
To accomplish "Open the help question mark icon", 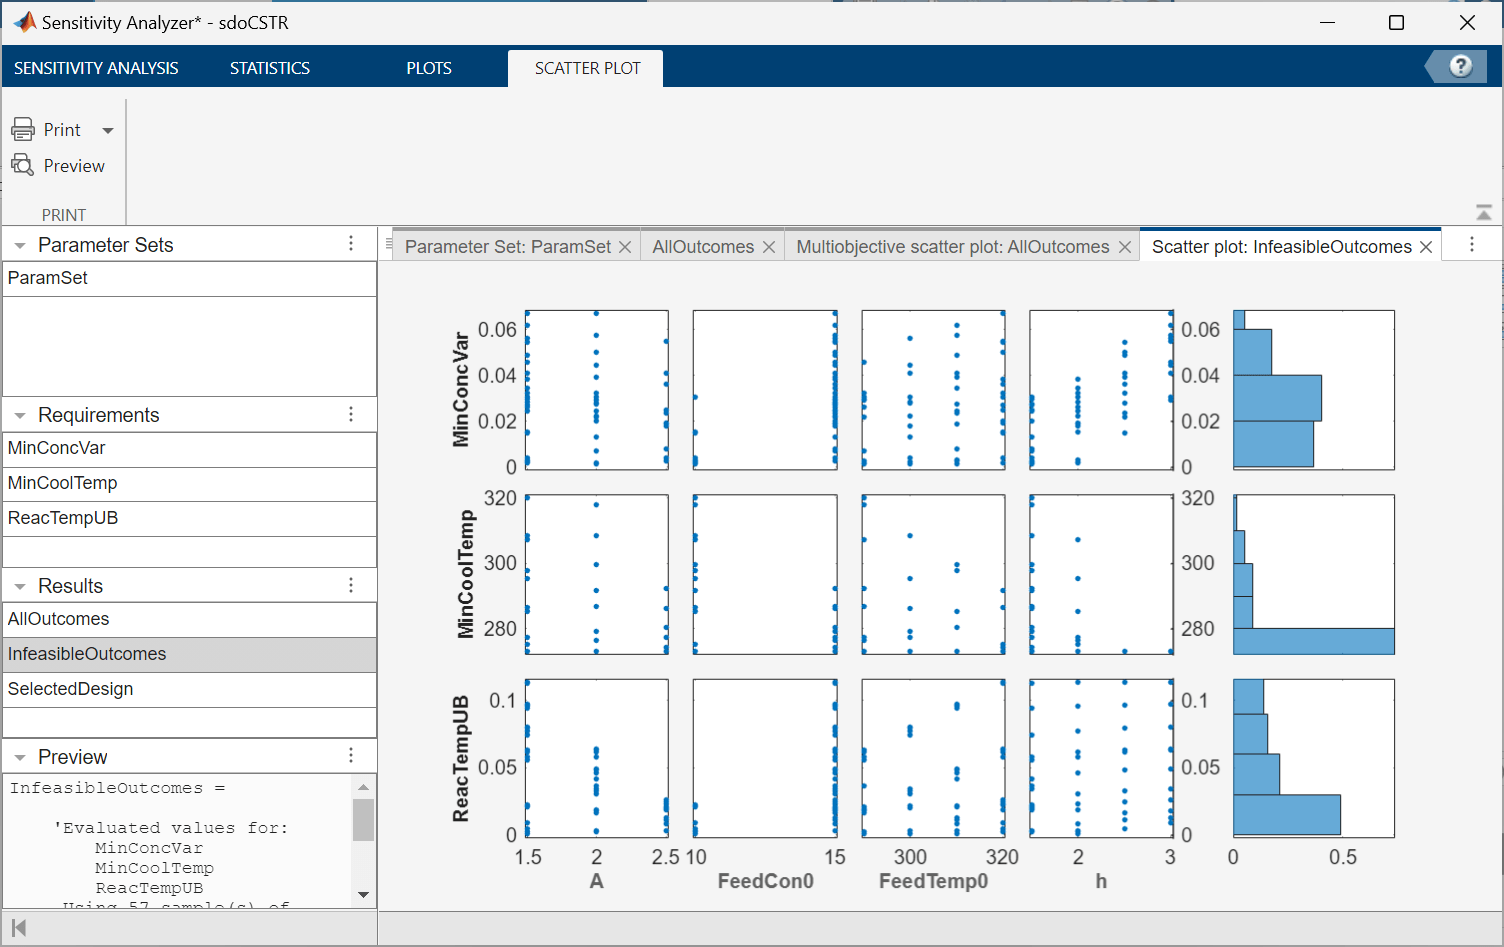I will [1460, 67].
